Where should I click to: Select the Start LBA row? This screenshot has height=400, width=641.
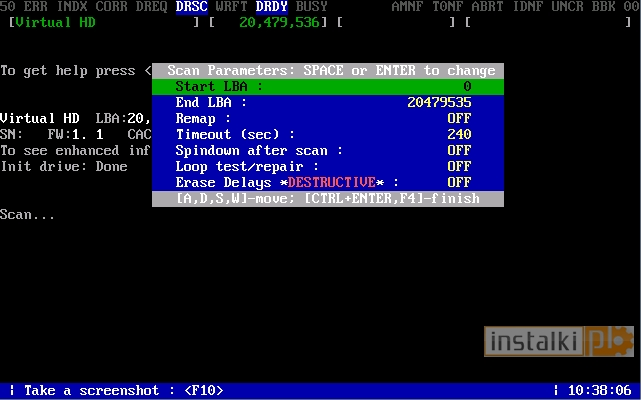click(x=327, y=87)
